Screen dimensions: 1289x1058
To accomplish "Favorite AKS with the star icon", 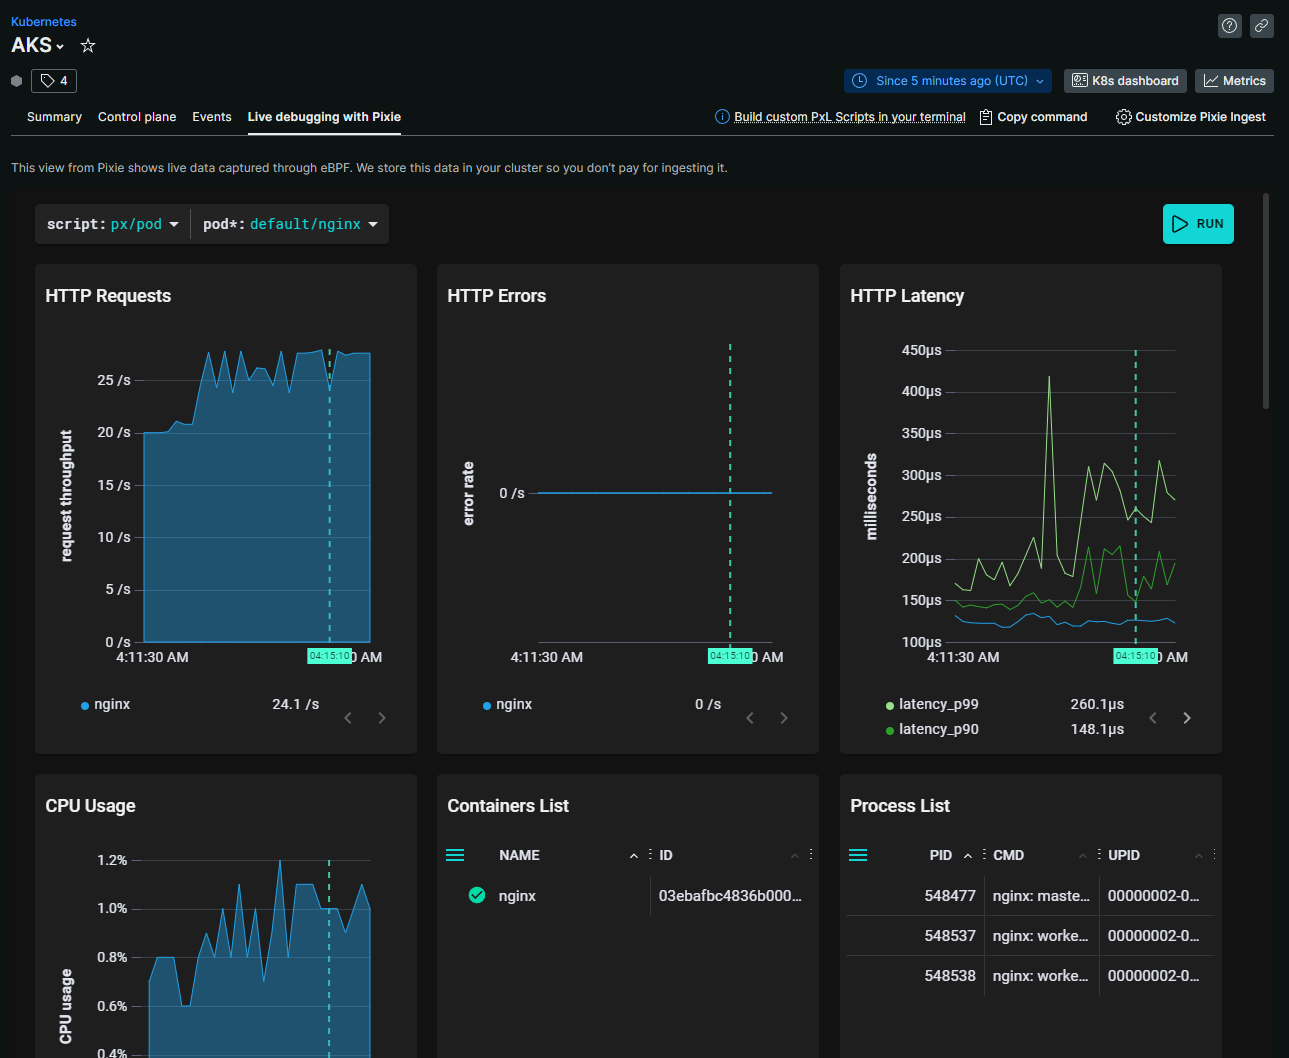I will coord(88,45).
